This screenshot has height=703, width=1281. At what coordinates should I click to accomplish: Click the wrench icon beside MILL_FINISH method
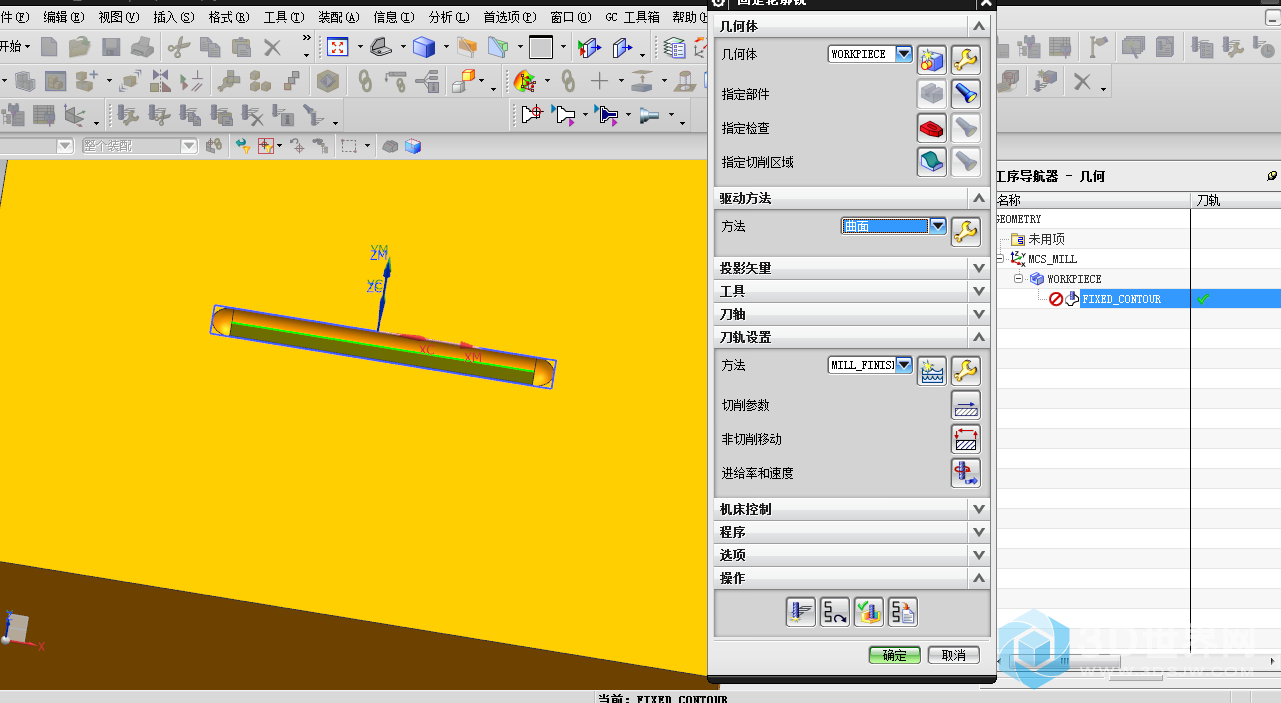pos(965,371)
